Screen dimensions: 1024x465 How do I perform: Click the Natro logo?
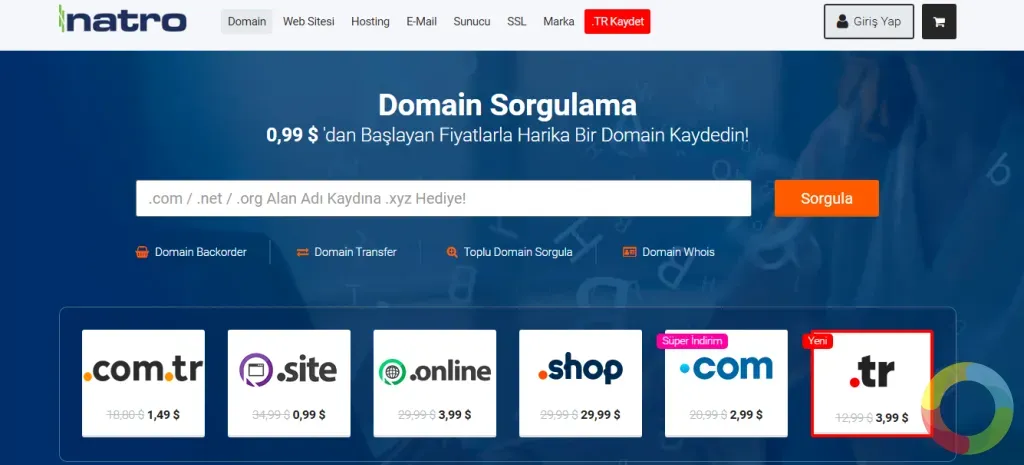(x=122, y=20)
